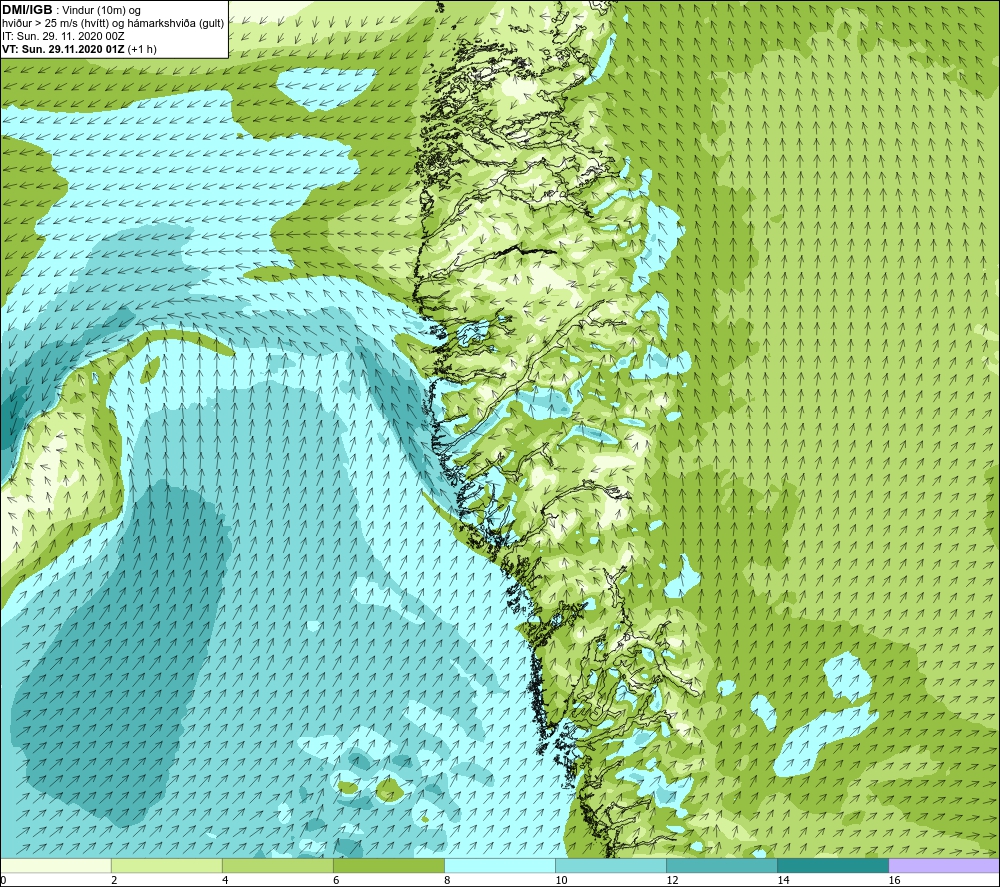Click the scale label "14"
The width and height of the screenshot is (1000, 887).
[x=783, y=881]
